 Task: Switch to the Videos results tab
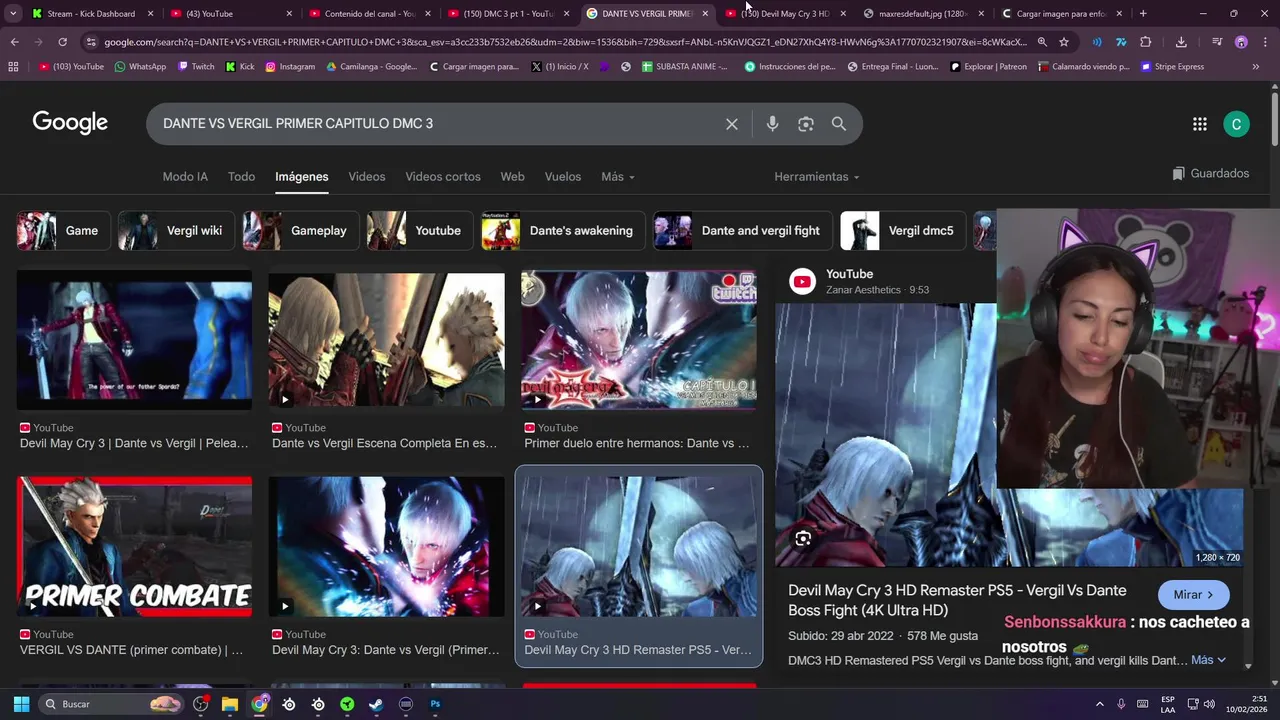click(x=367, y=176)
